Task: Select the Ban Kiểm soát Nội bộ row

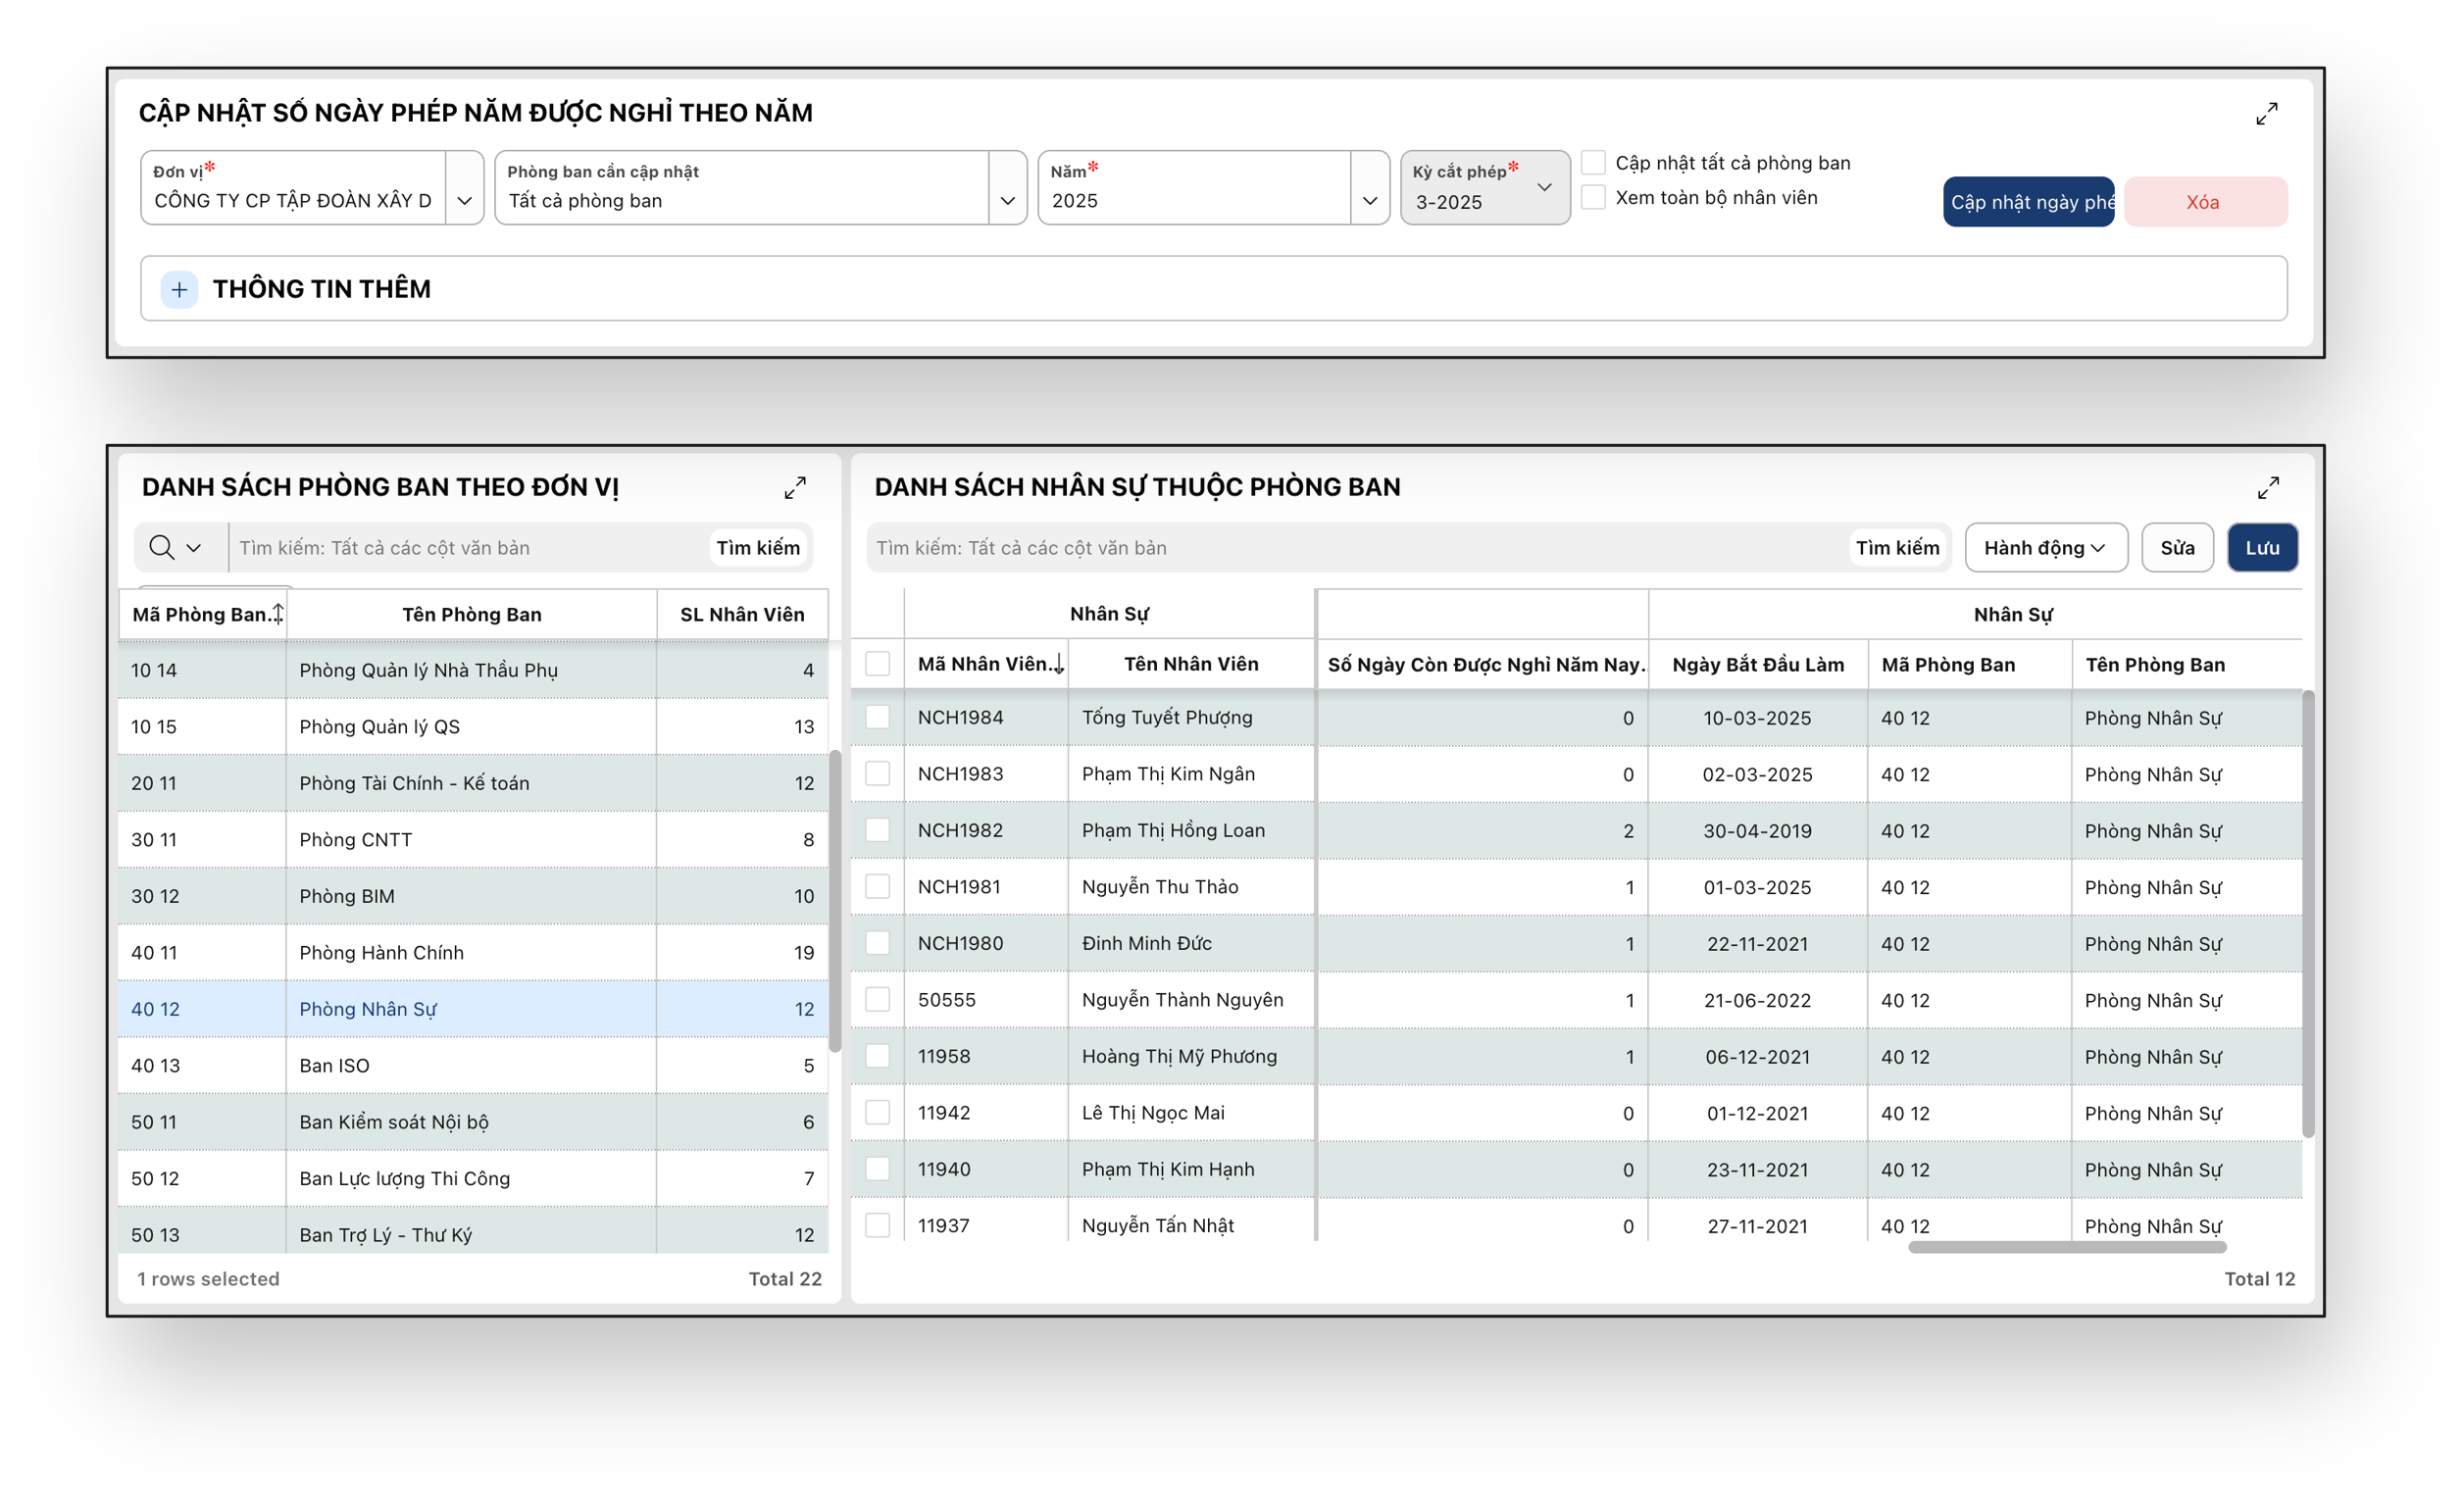Action: pyautogui.click(x=473, y=1122)
